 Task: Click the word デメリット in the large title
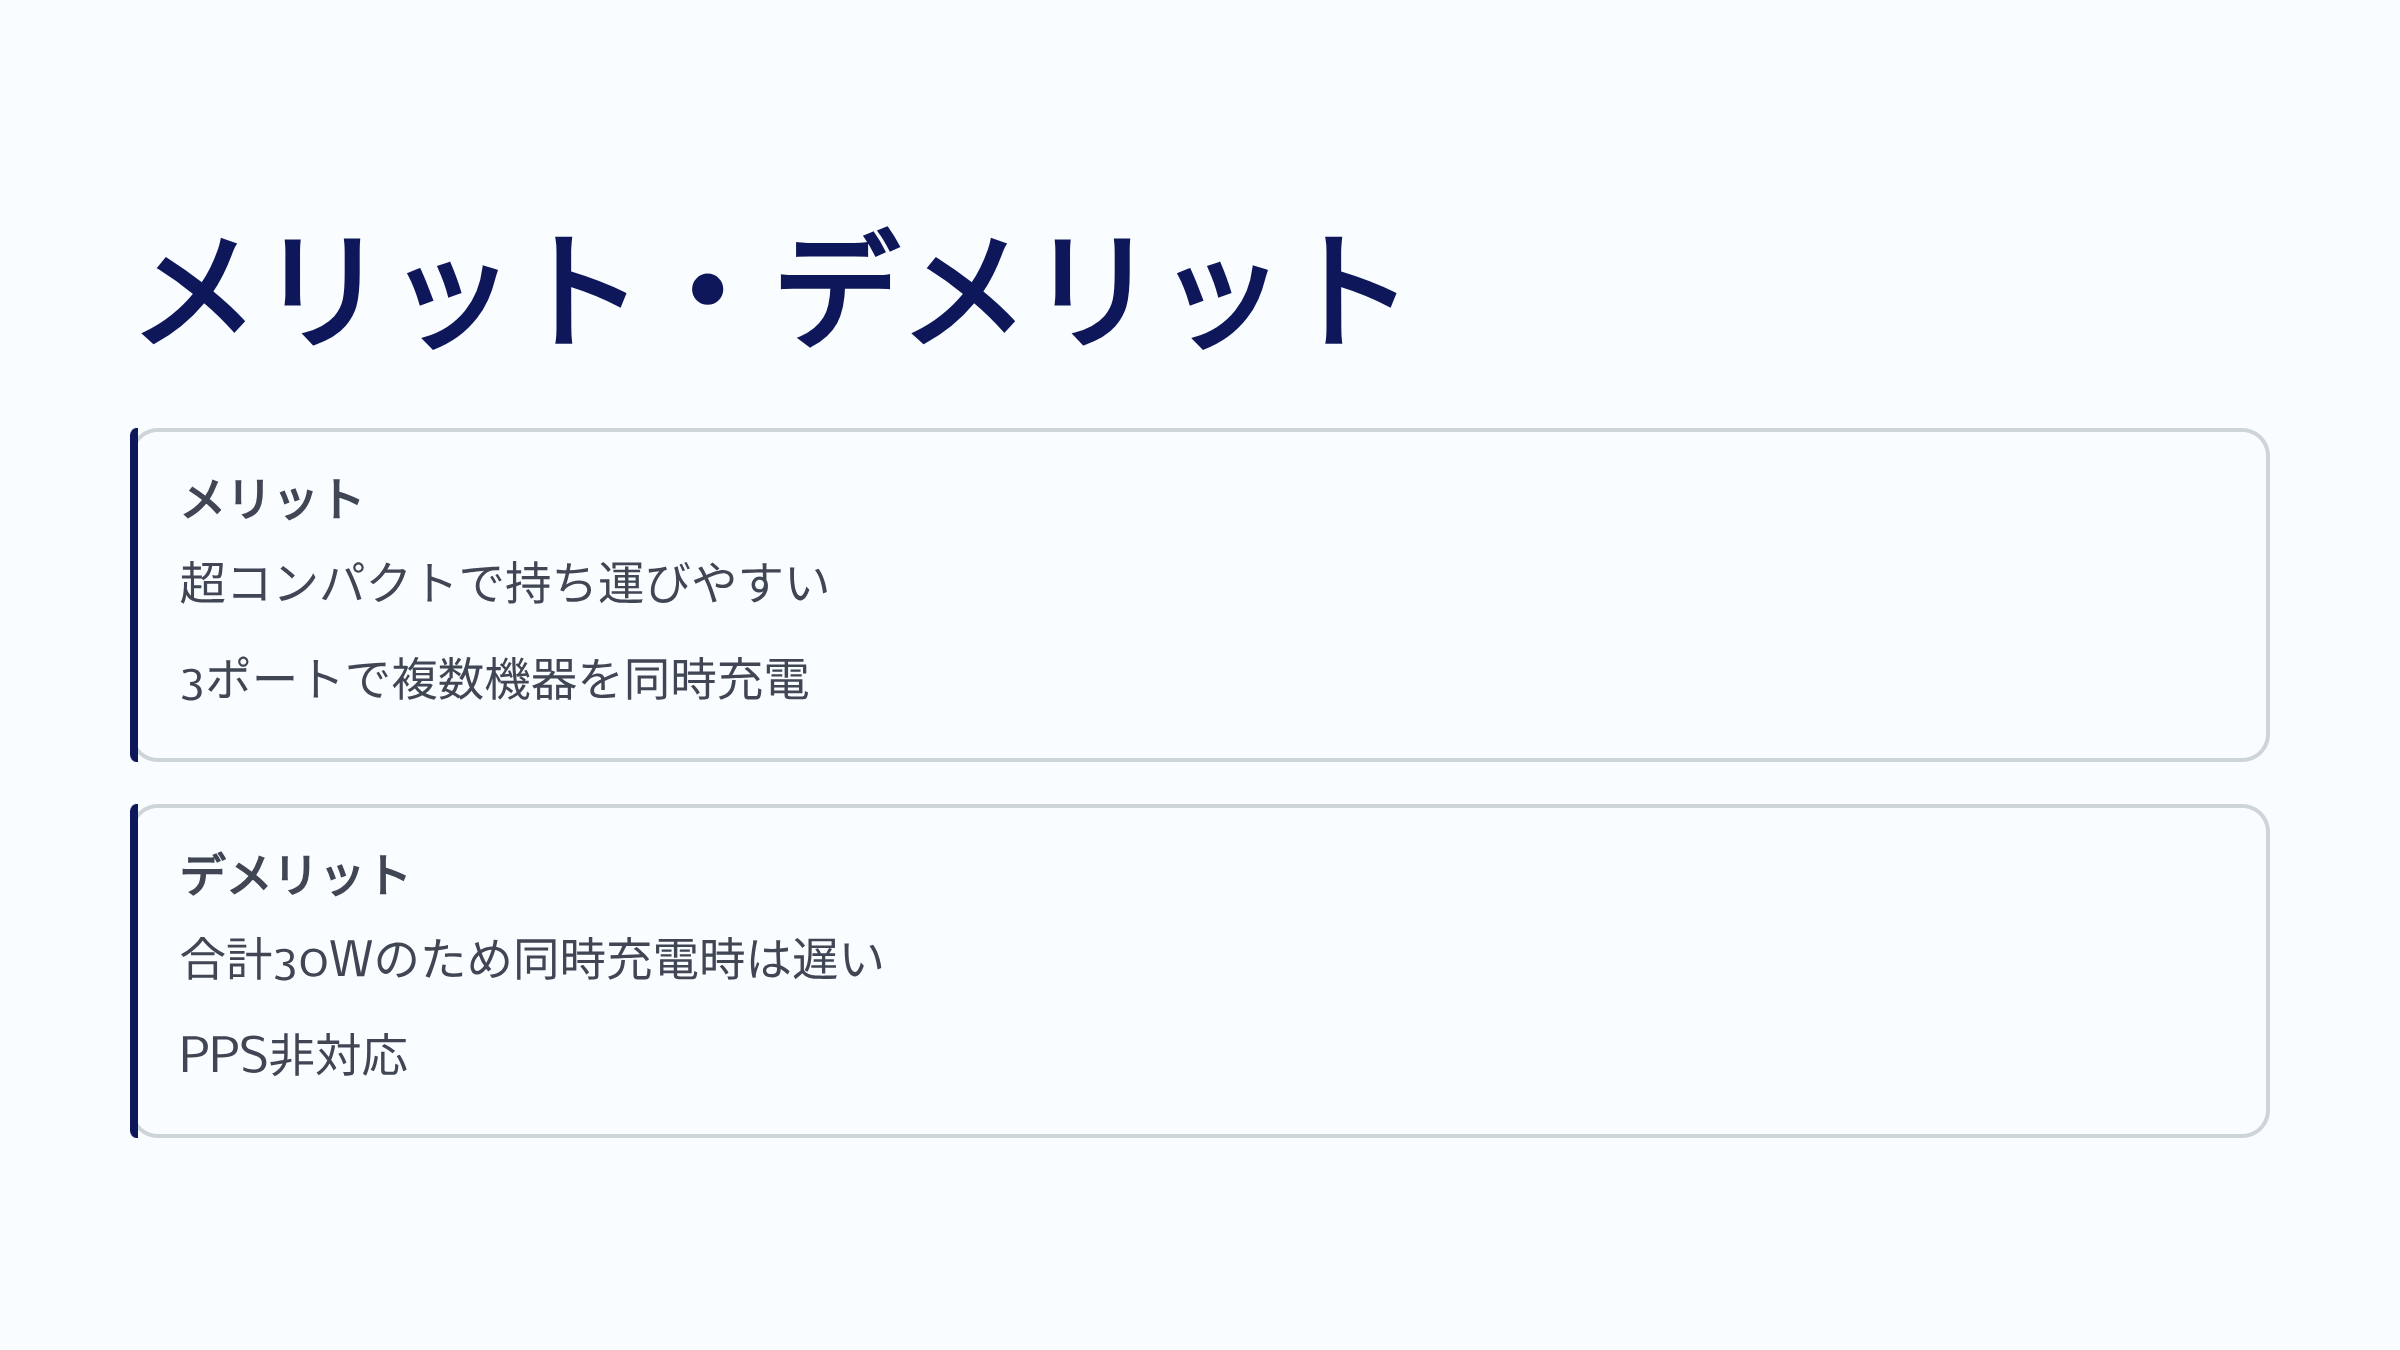click(1090, 290)
